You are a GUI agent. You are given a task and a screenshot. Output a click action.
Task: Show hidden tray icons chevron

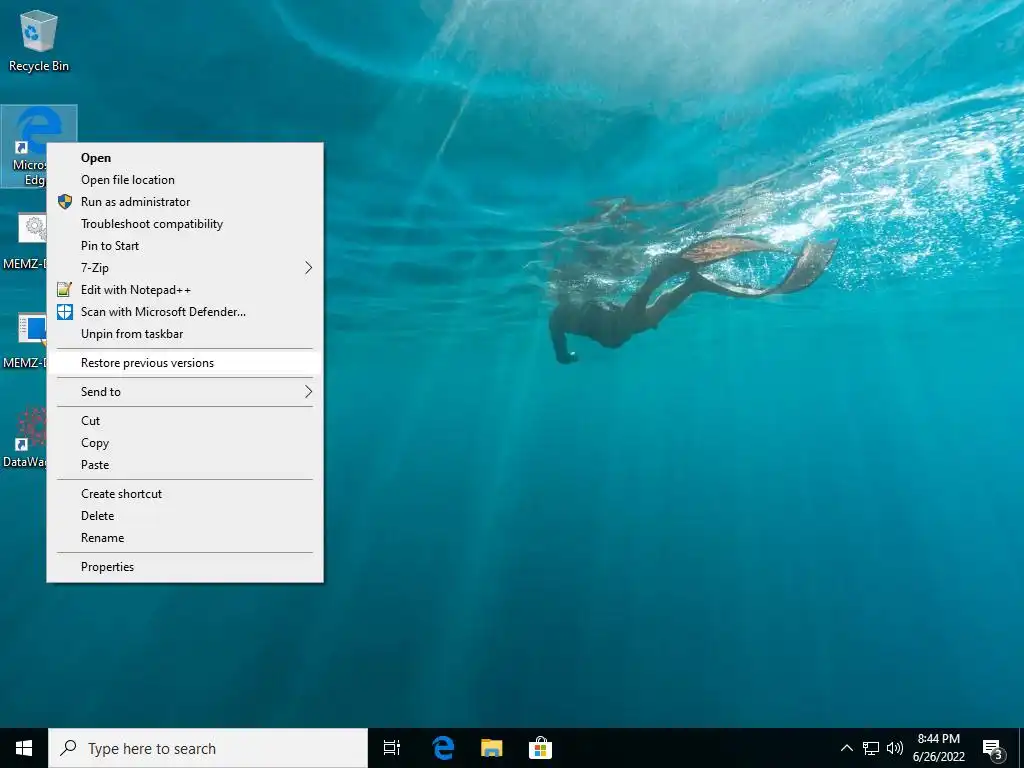pyautogui.click(x=846, y=748)
